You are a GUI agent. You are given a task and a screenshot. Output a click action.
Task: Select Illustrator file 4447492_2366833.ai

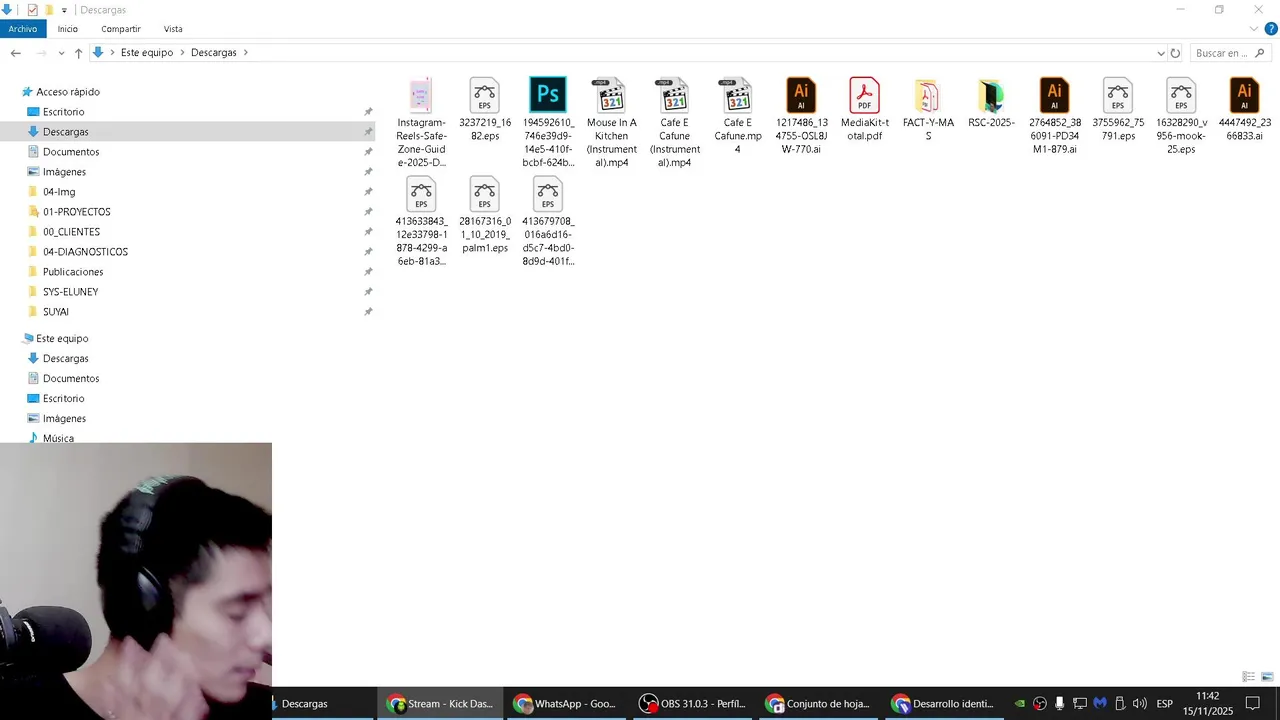[1244, 109]
